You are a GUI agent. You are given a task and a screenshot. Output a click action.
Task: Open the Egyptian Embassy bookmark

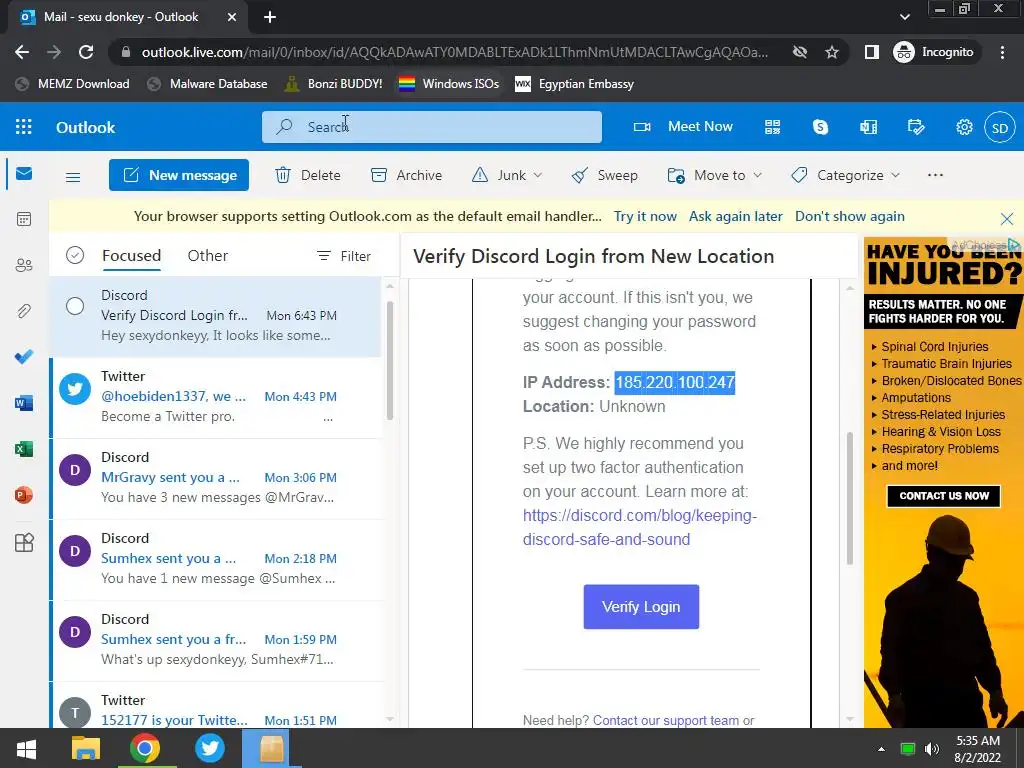(575, 84)
